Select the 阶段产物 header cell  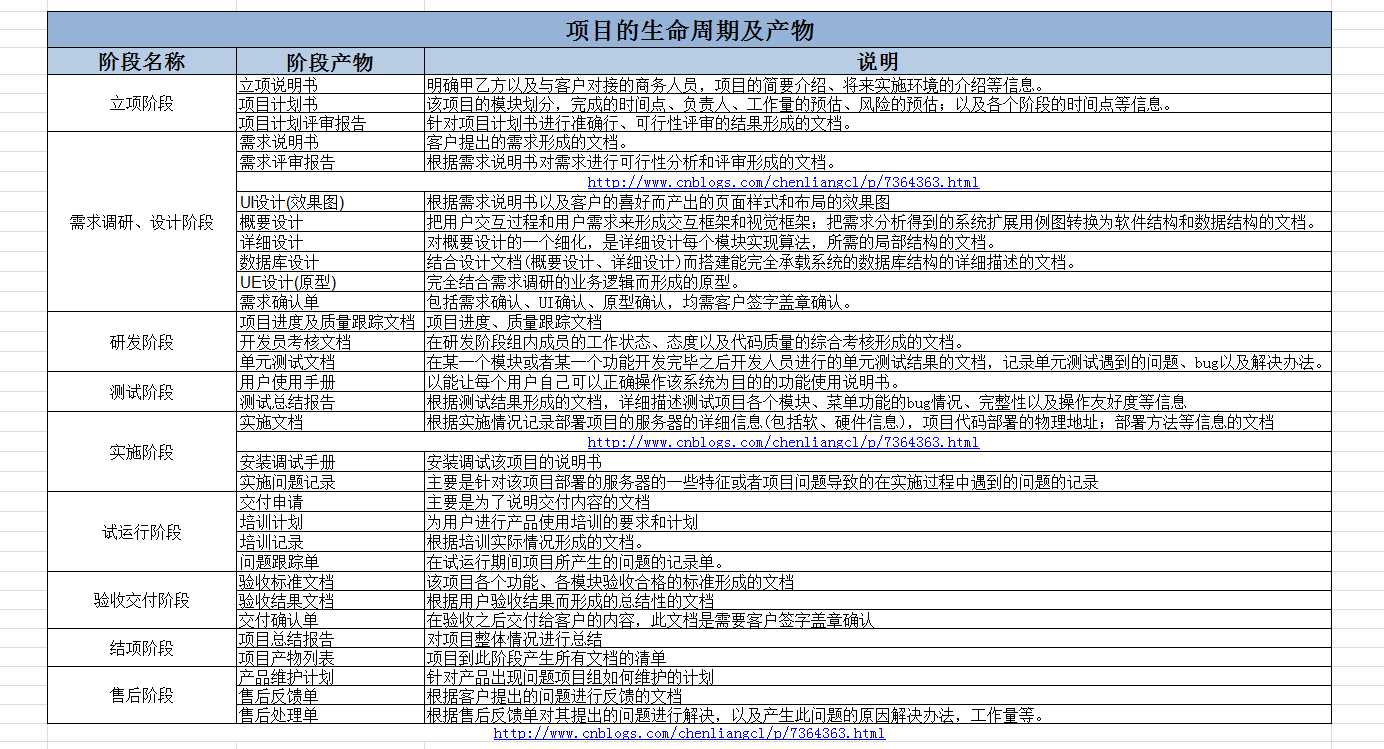[330, 61]
